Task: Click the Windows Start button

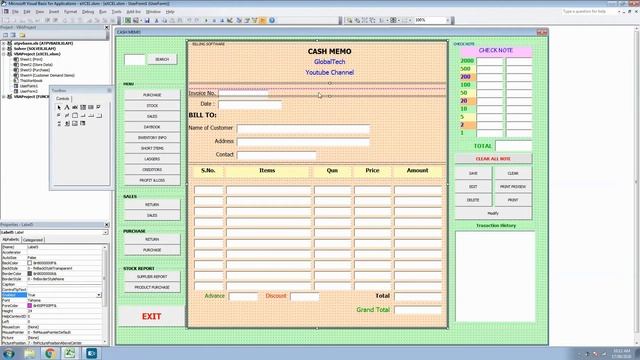Action: coord(9,353)
